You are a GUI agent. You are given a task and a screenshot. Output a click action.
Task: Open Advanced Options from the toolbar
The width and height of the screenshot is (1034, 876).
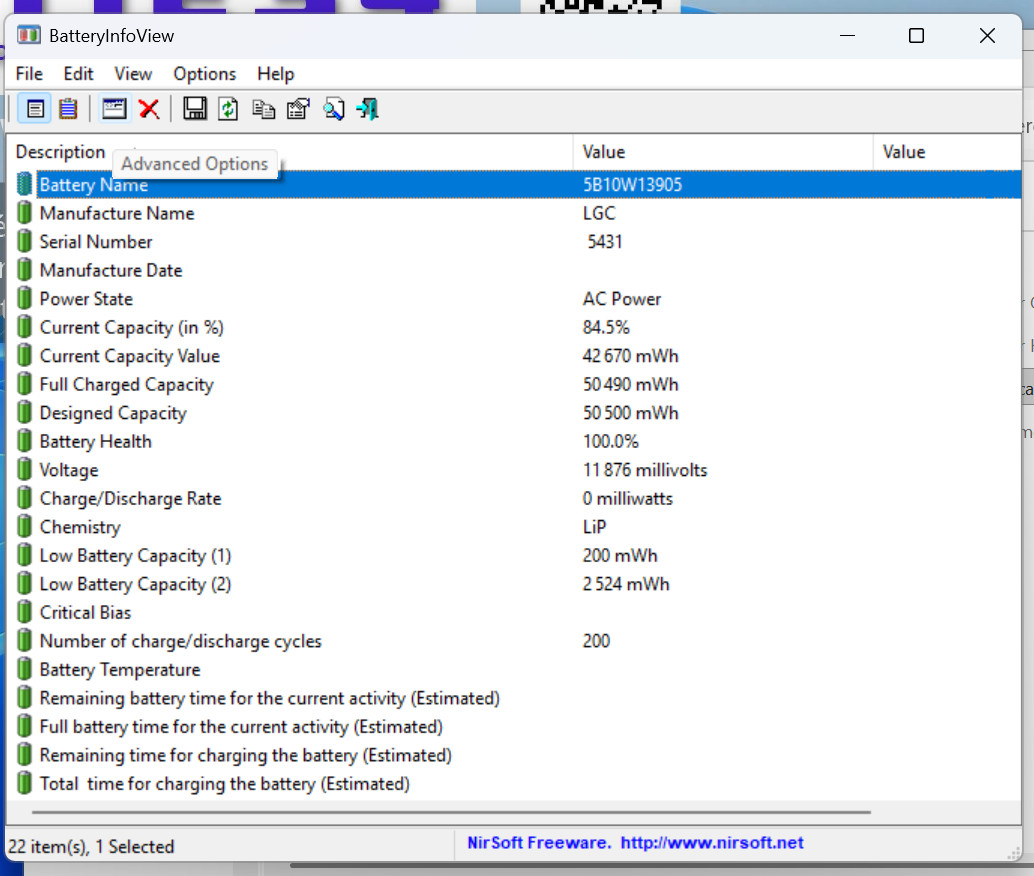pyautogui.click(x=115, y=109)
